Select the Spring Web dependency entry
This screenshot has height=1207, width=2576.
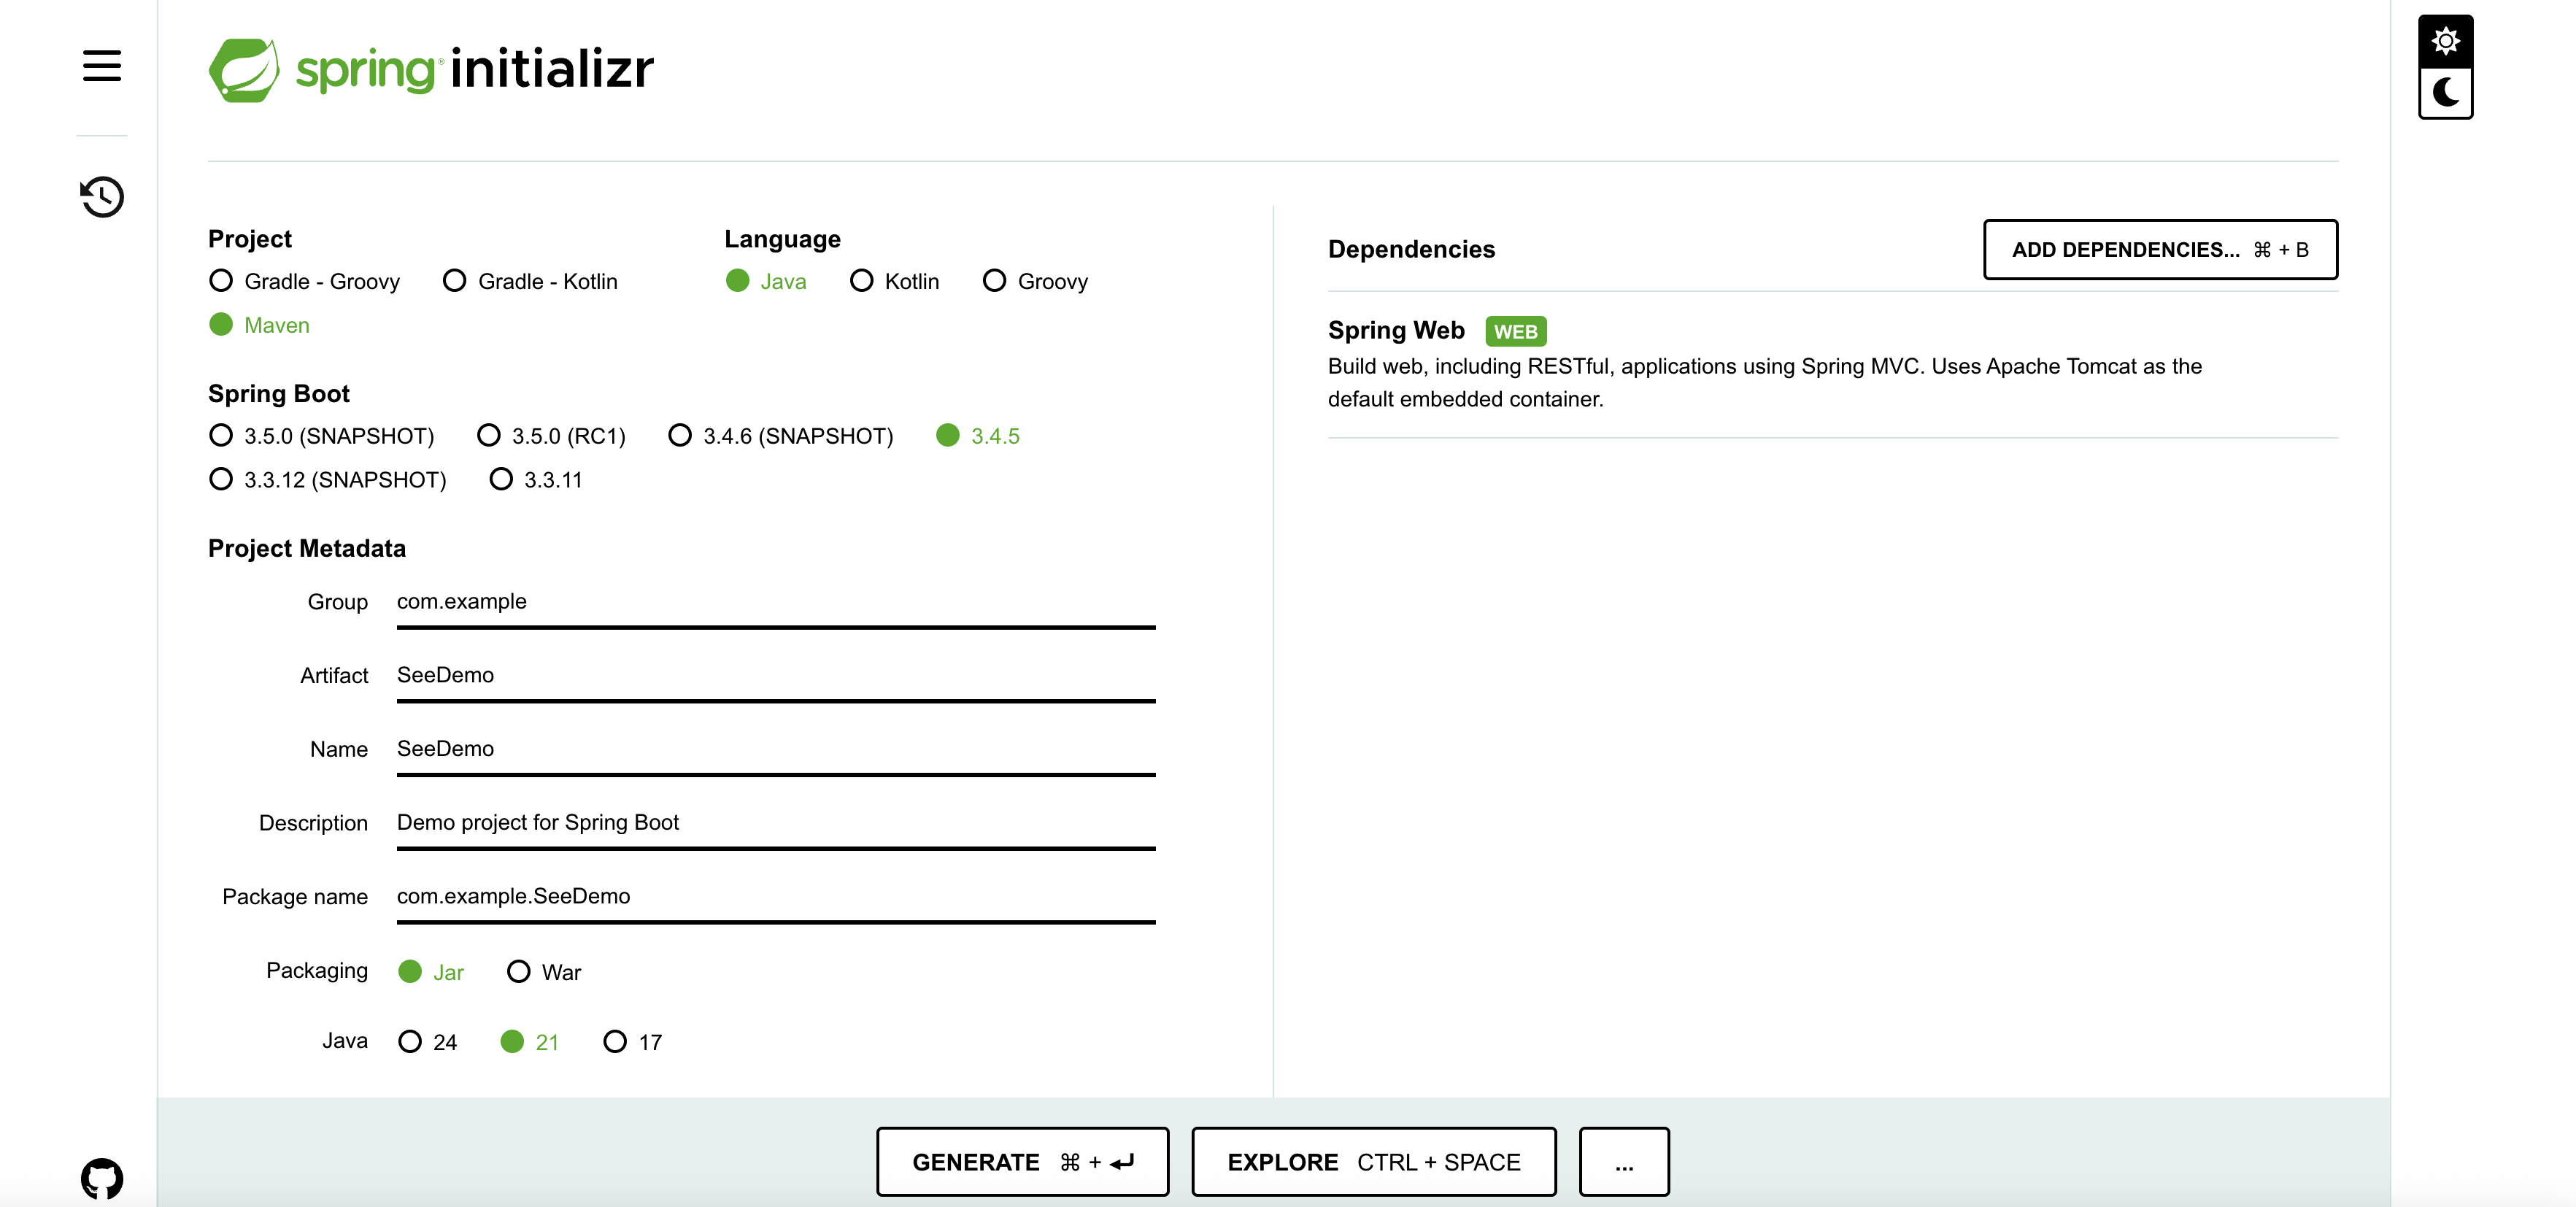[1396, 330]
